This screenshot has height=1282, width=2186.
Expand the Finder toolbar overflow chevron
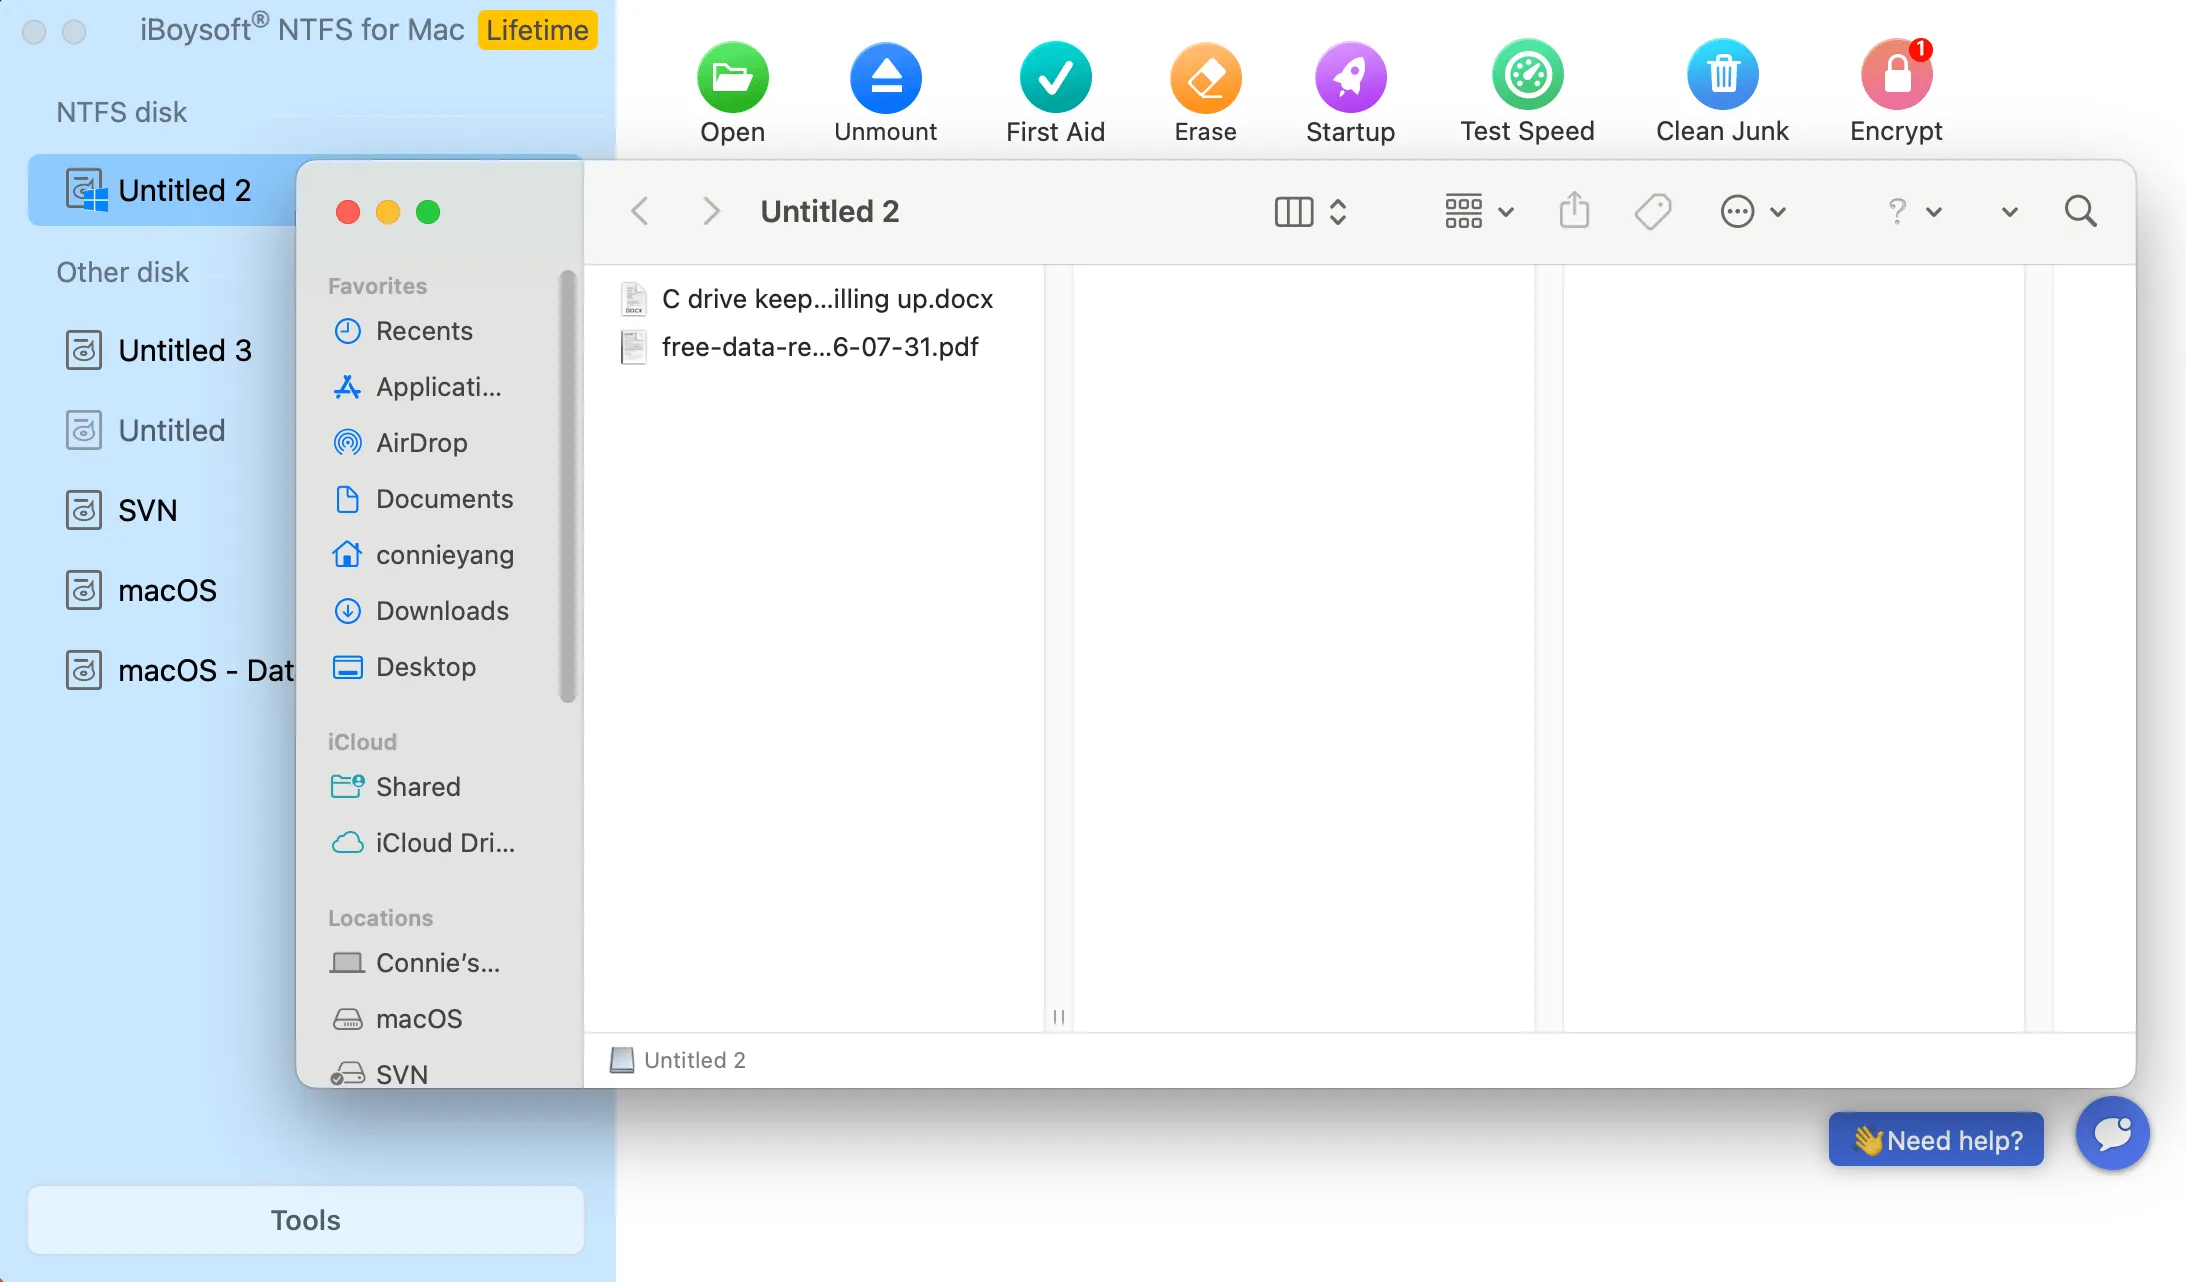(x=2010, y=212)
